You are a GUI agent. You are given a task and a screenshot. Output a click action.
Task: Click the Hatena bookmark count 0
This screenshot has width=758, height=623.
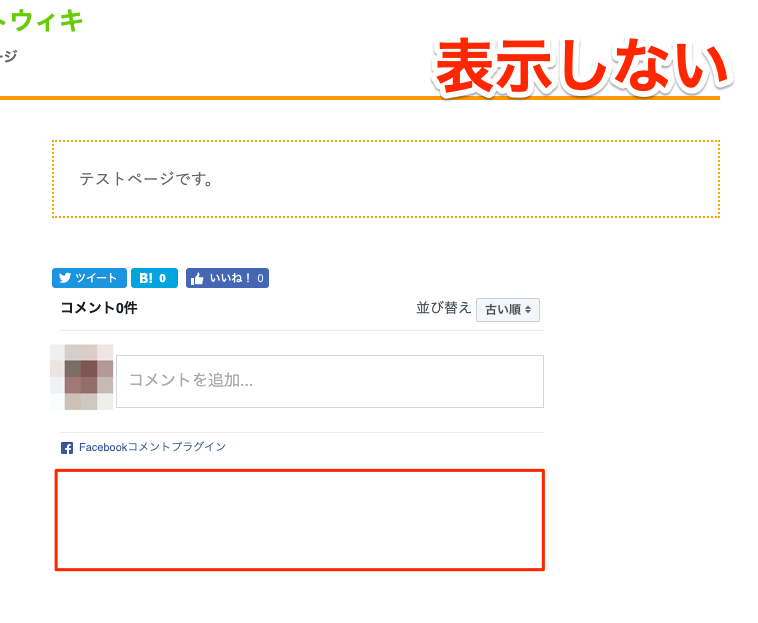(162, 278)
